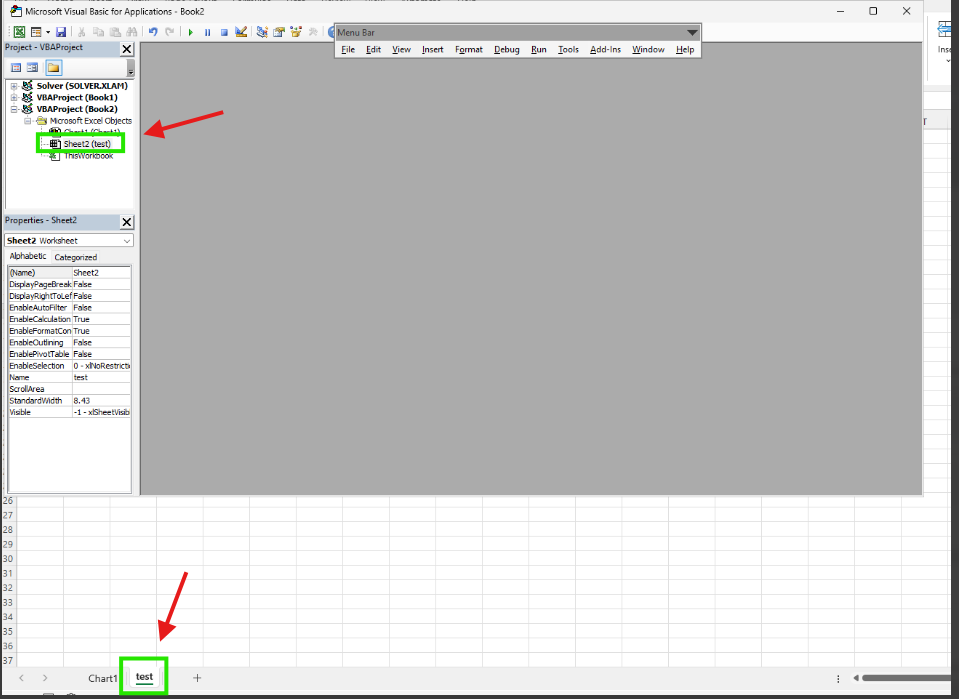Open the Sheet2 Worksheet object dropdown
Screen dimensions: 959x699
coord(127,241)
